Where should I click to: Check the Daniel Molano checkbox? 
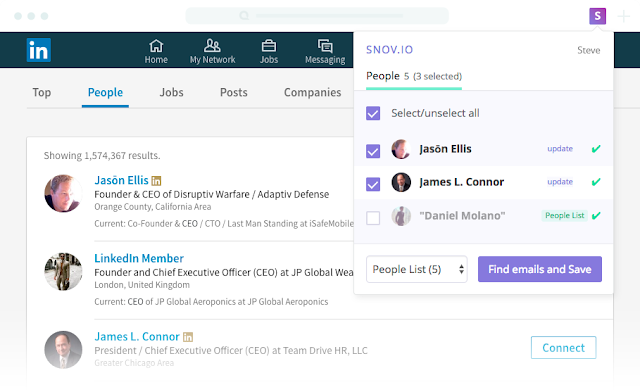[x=373, y=218]
